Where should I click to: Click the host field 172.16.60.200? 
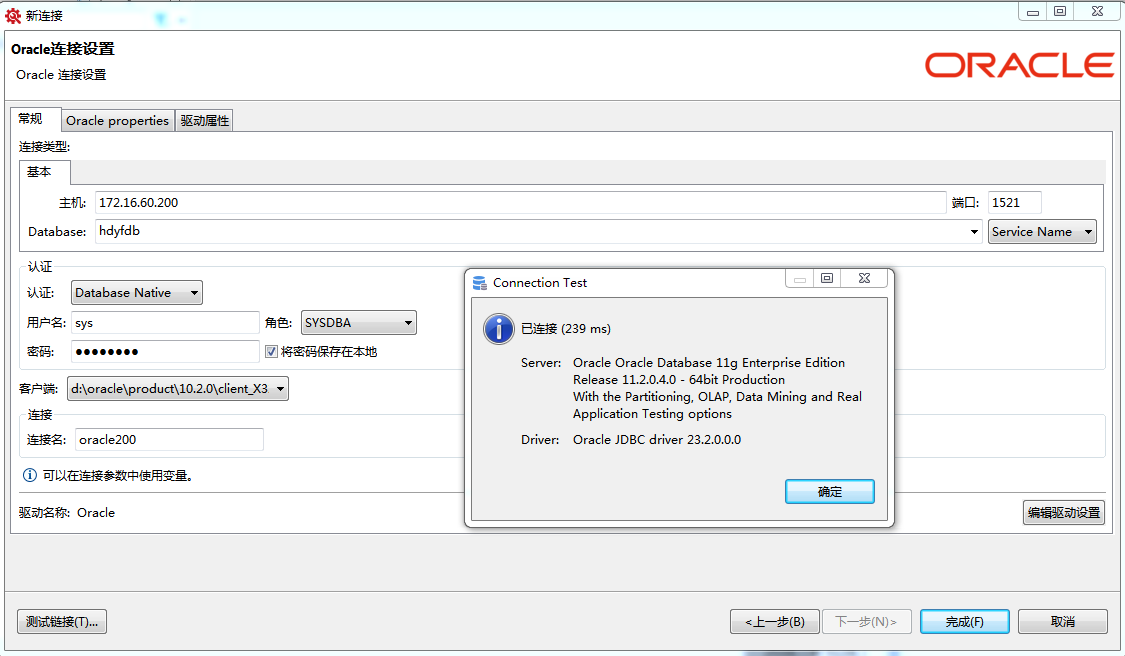tap(520, 202)
